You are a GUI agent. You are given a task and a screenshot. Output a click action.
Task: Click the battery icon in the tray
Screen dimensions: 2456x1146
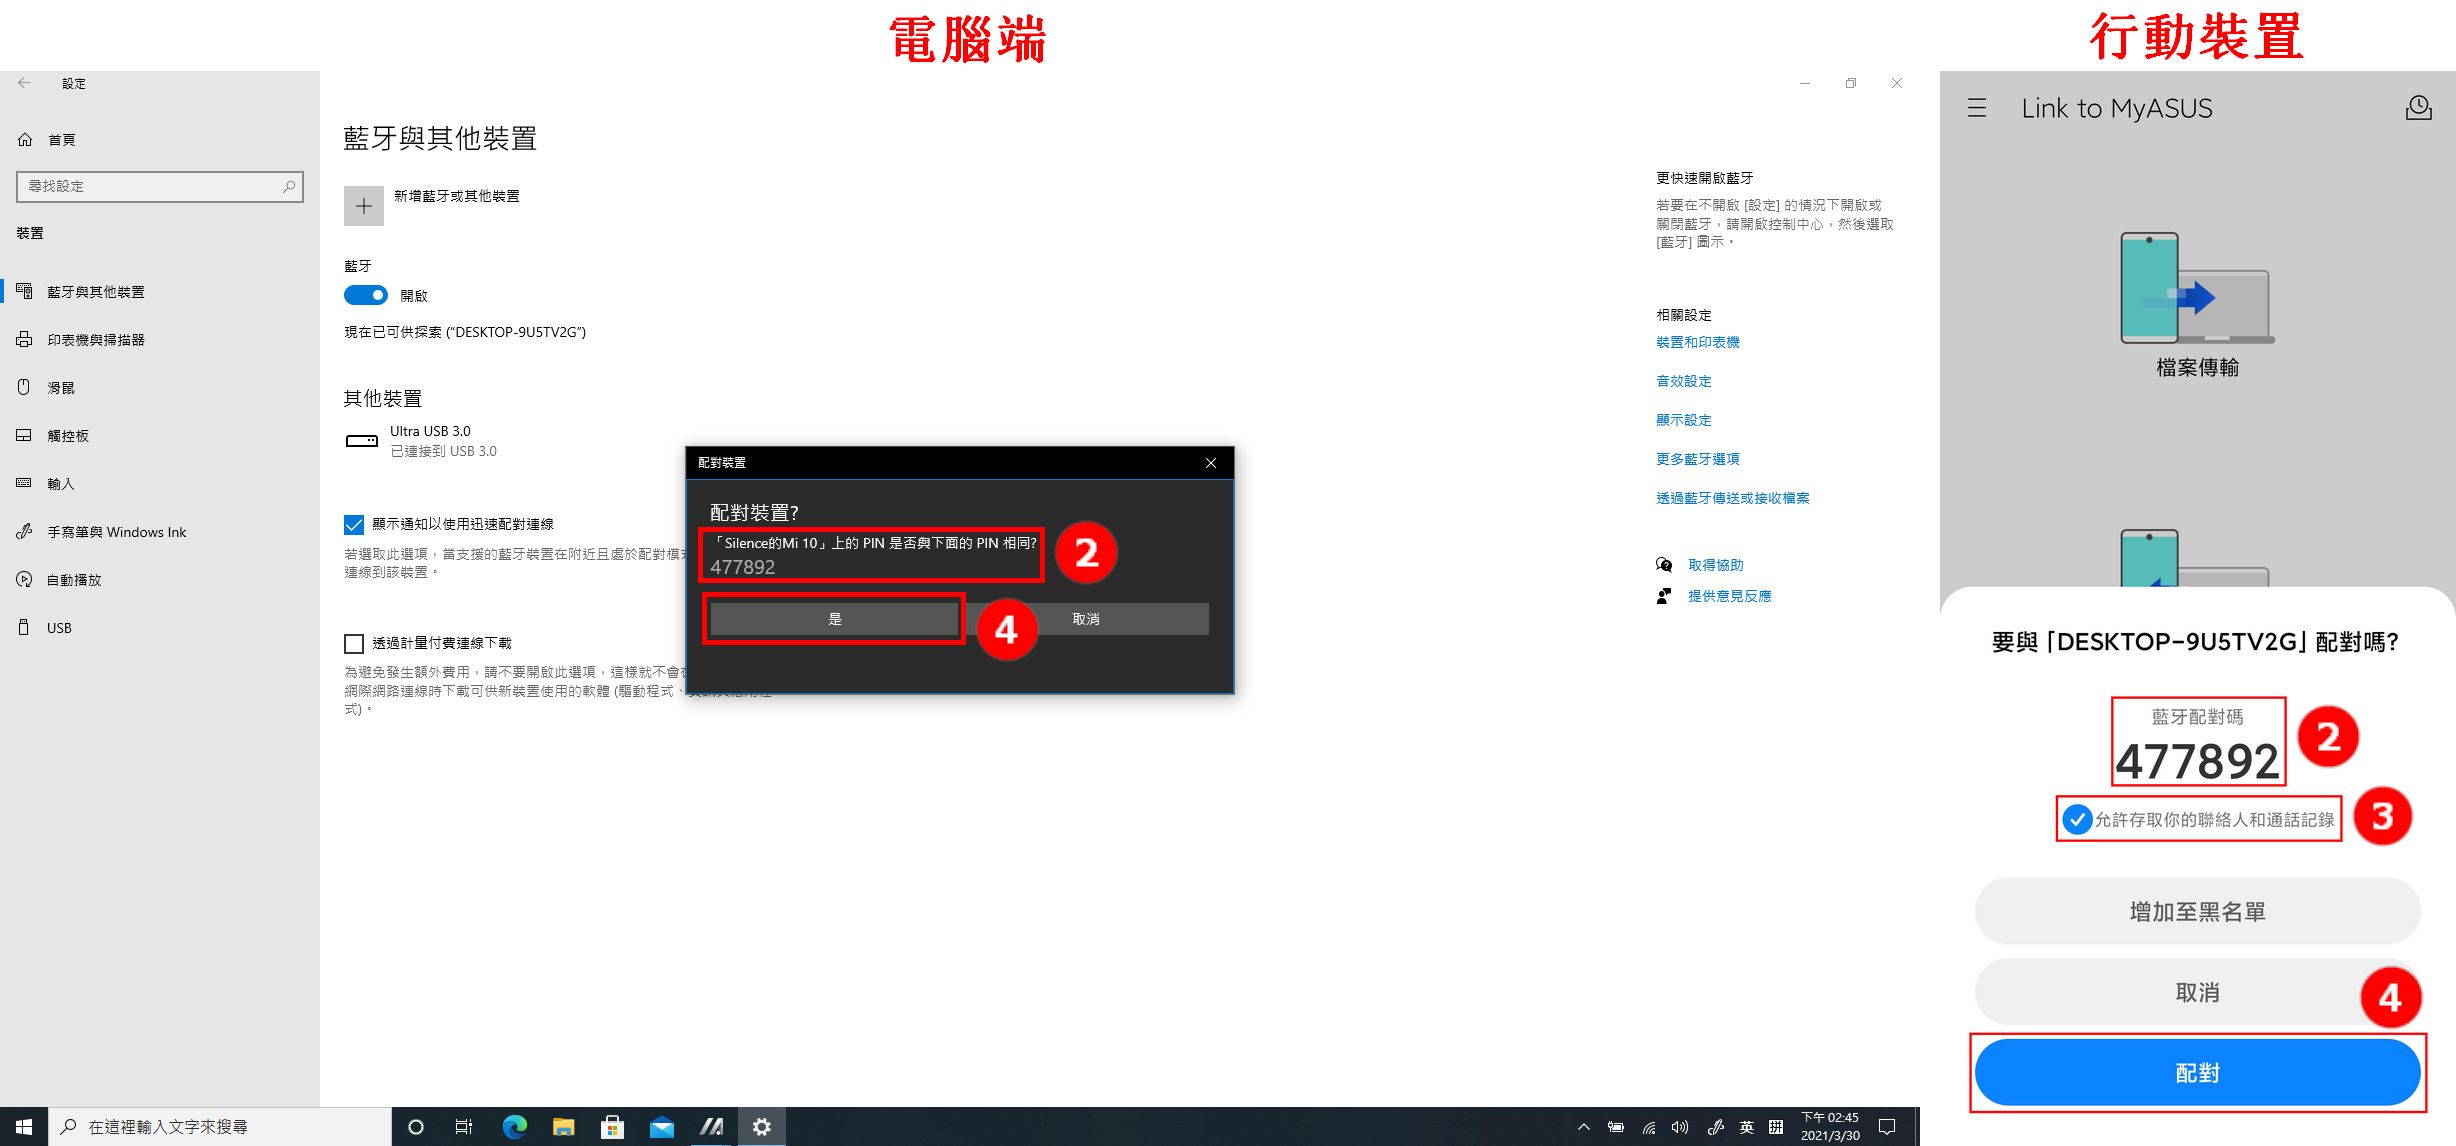point(1615,1127)
